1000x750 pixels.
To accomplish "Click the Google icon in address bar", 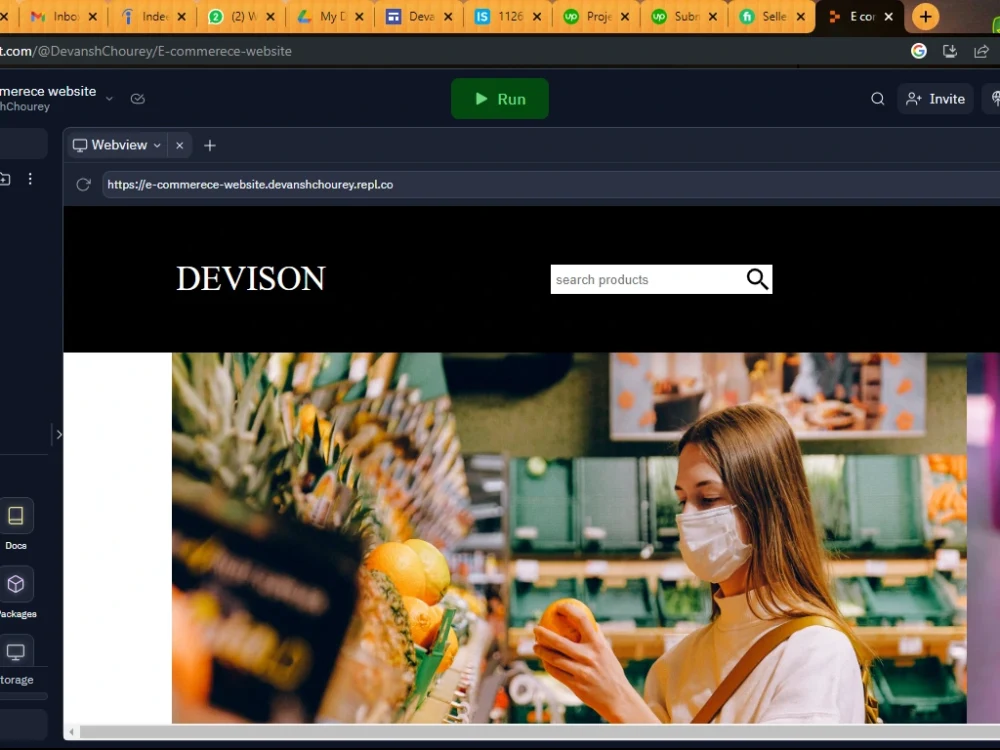I will (x=918, y=51).
